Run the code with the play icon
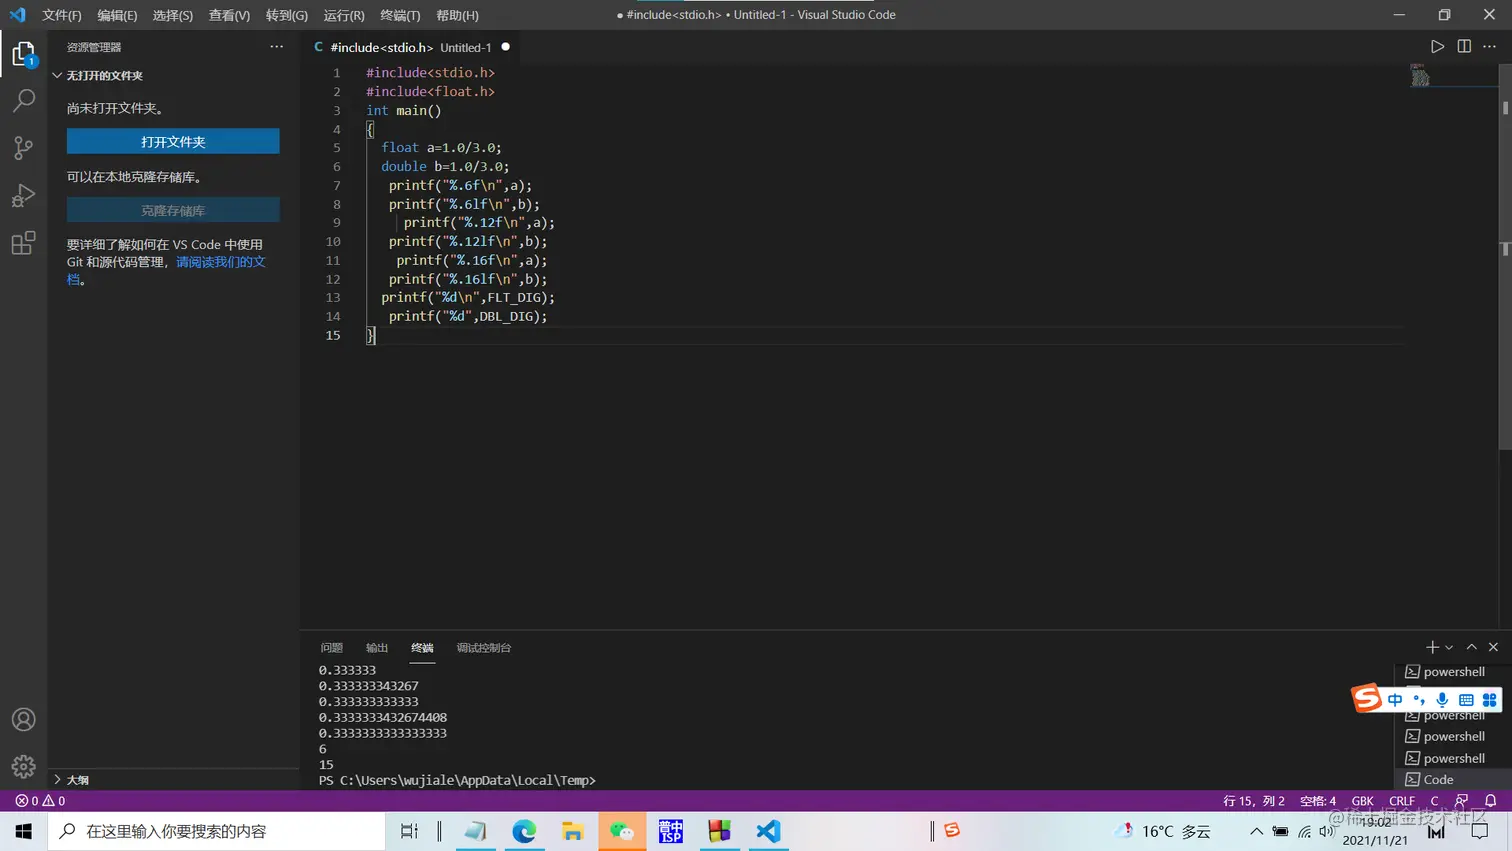1512x851 pixels. pos(1437,47)
